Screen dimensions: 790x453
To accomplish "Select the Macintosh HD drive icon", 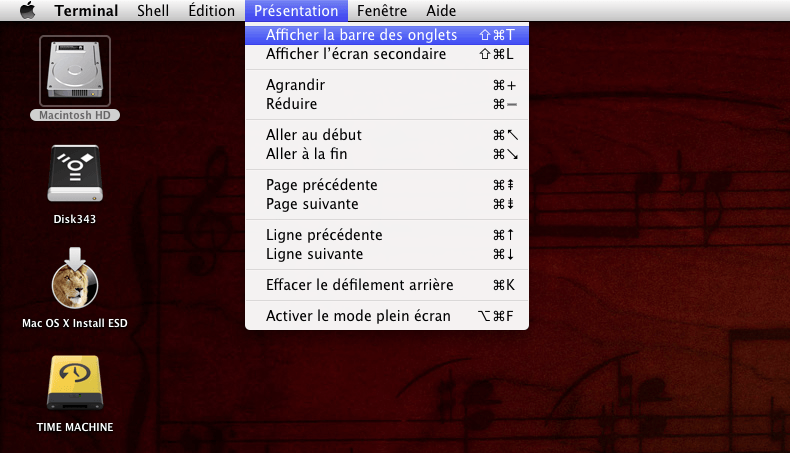I will (x=75, y=71).
